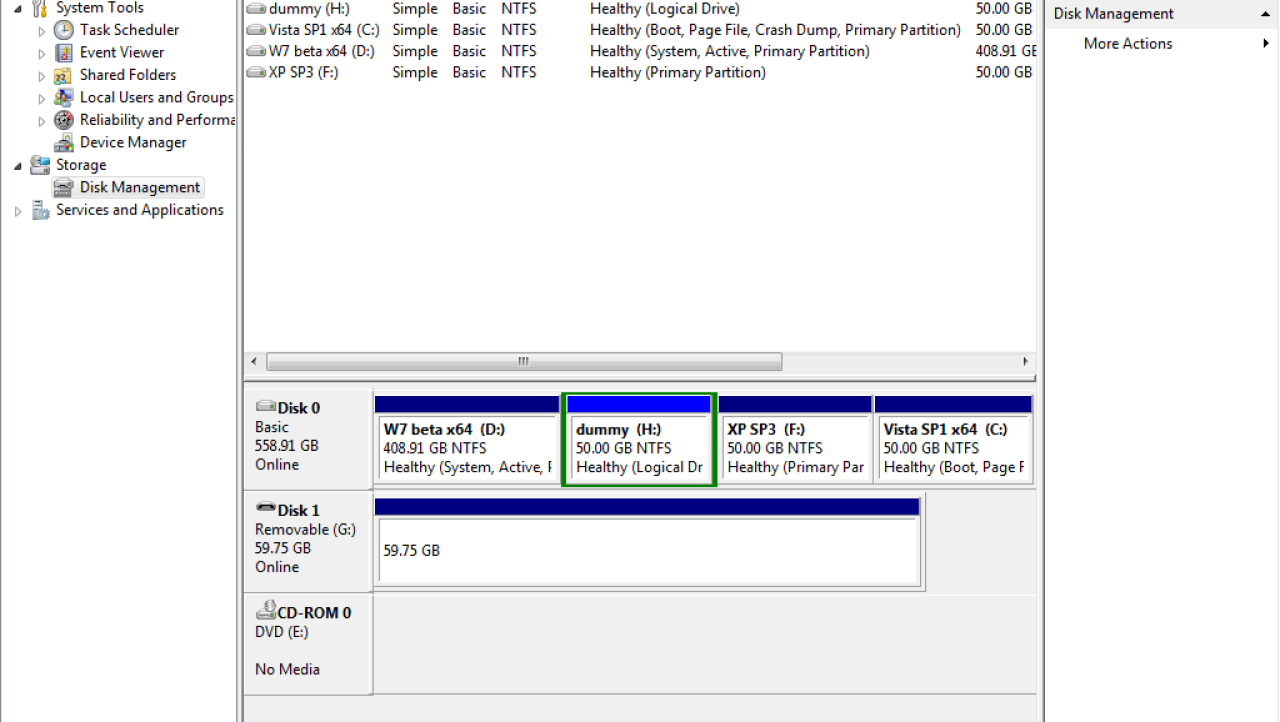Expand Services and Applications node
1280x722 pixels.
click(x=18, y=211)
